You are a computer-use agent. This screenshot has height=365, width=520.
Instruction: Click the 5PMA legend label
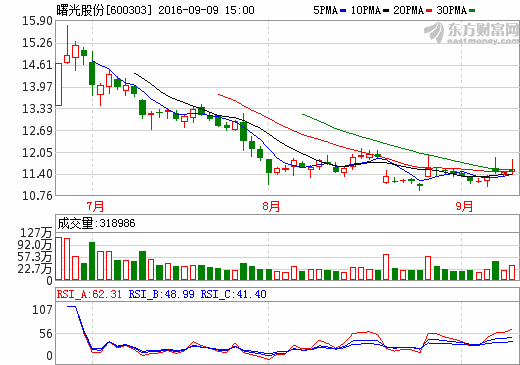click(326, 10)
